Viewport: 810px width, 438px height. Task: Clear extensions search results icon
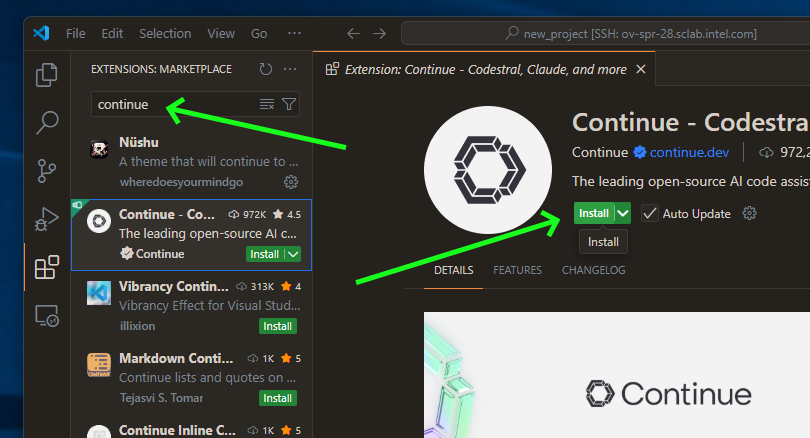(267, 104)
